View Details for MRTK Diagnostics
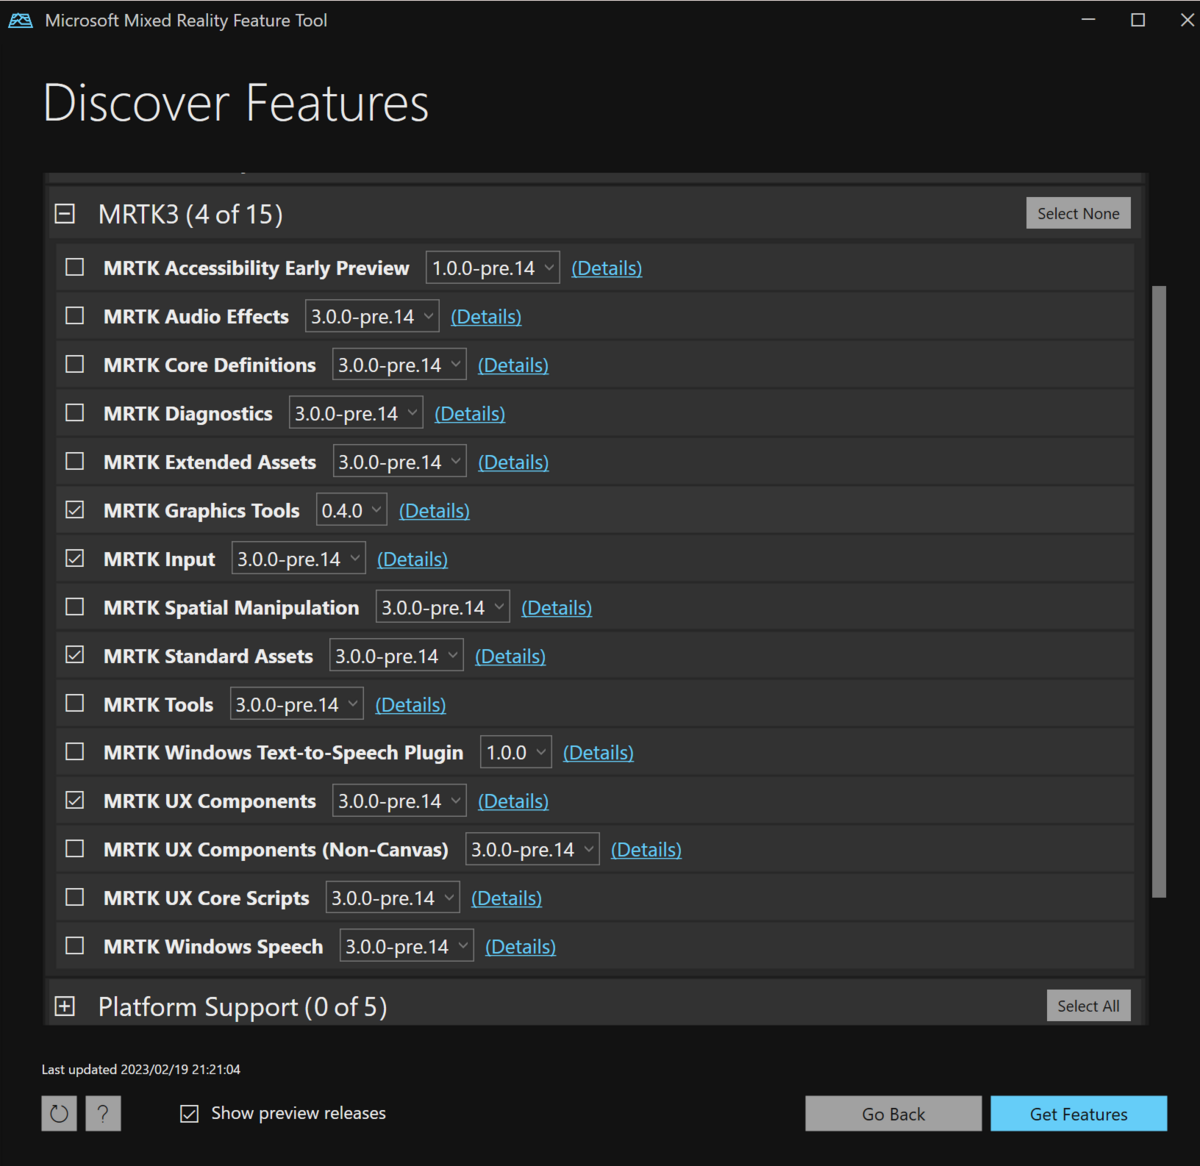Screen dimensions: 1200x1166 [x=470, y=413]
